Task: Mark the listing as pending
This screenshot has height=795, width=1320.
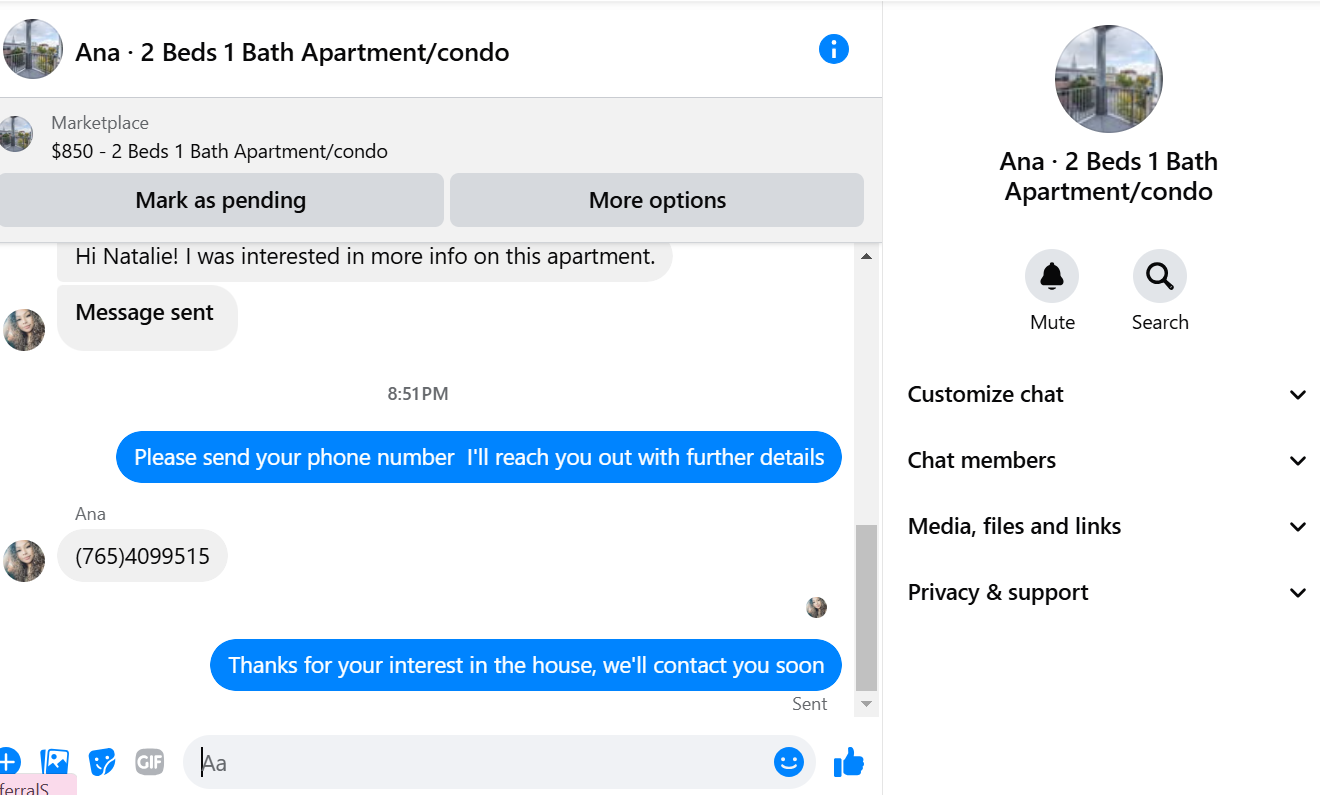Action: point(221,200)
